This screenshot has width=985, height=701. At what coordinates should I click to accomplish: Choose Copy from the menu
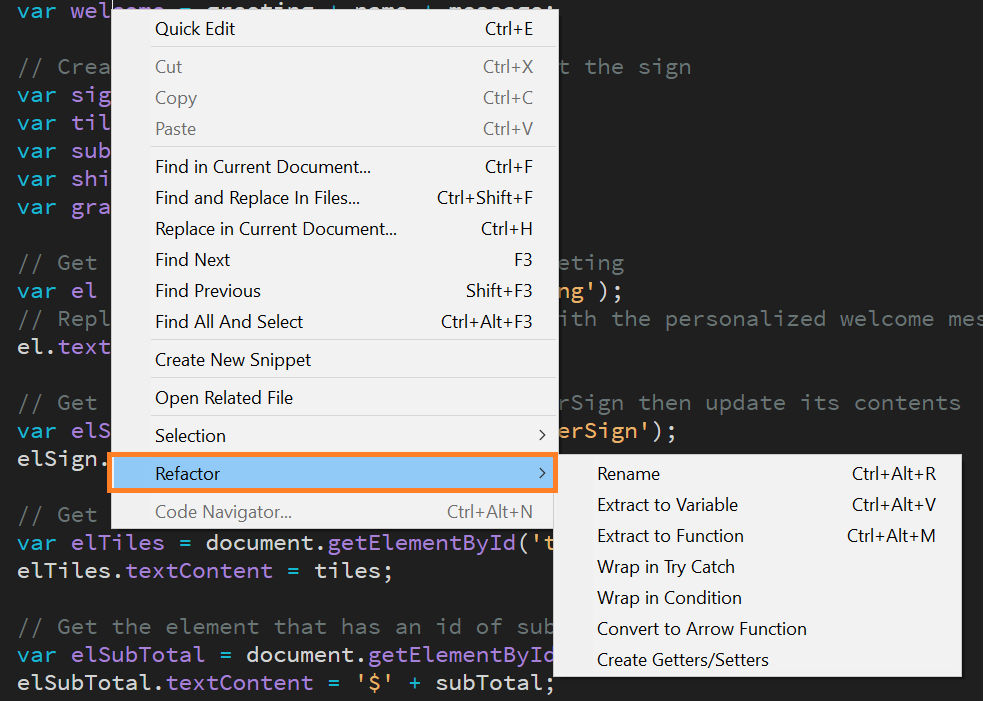[x=175, y=97]
